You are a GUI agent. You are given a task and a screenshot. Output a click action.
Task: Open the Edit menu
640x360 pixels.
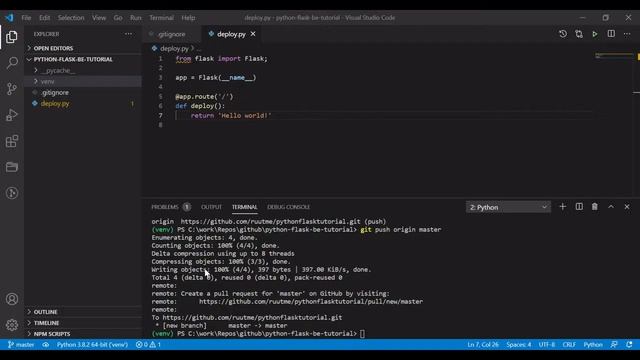[x=44, y=18]
